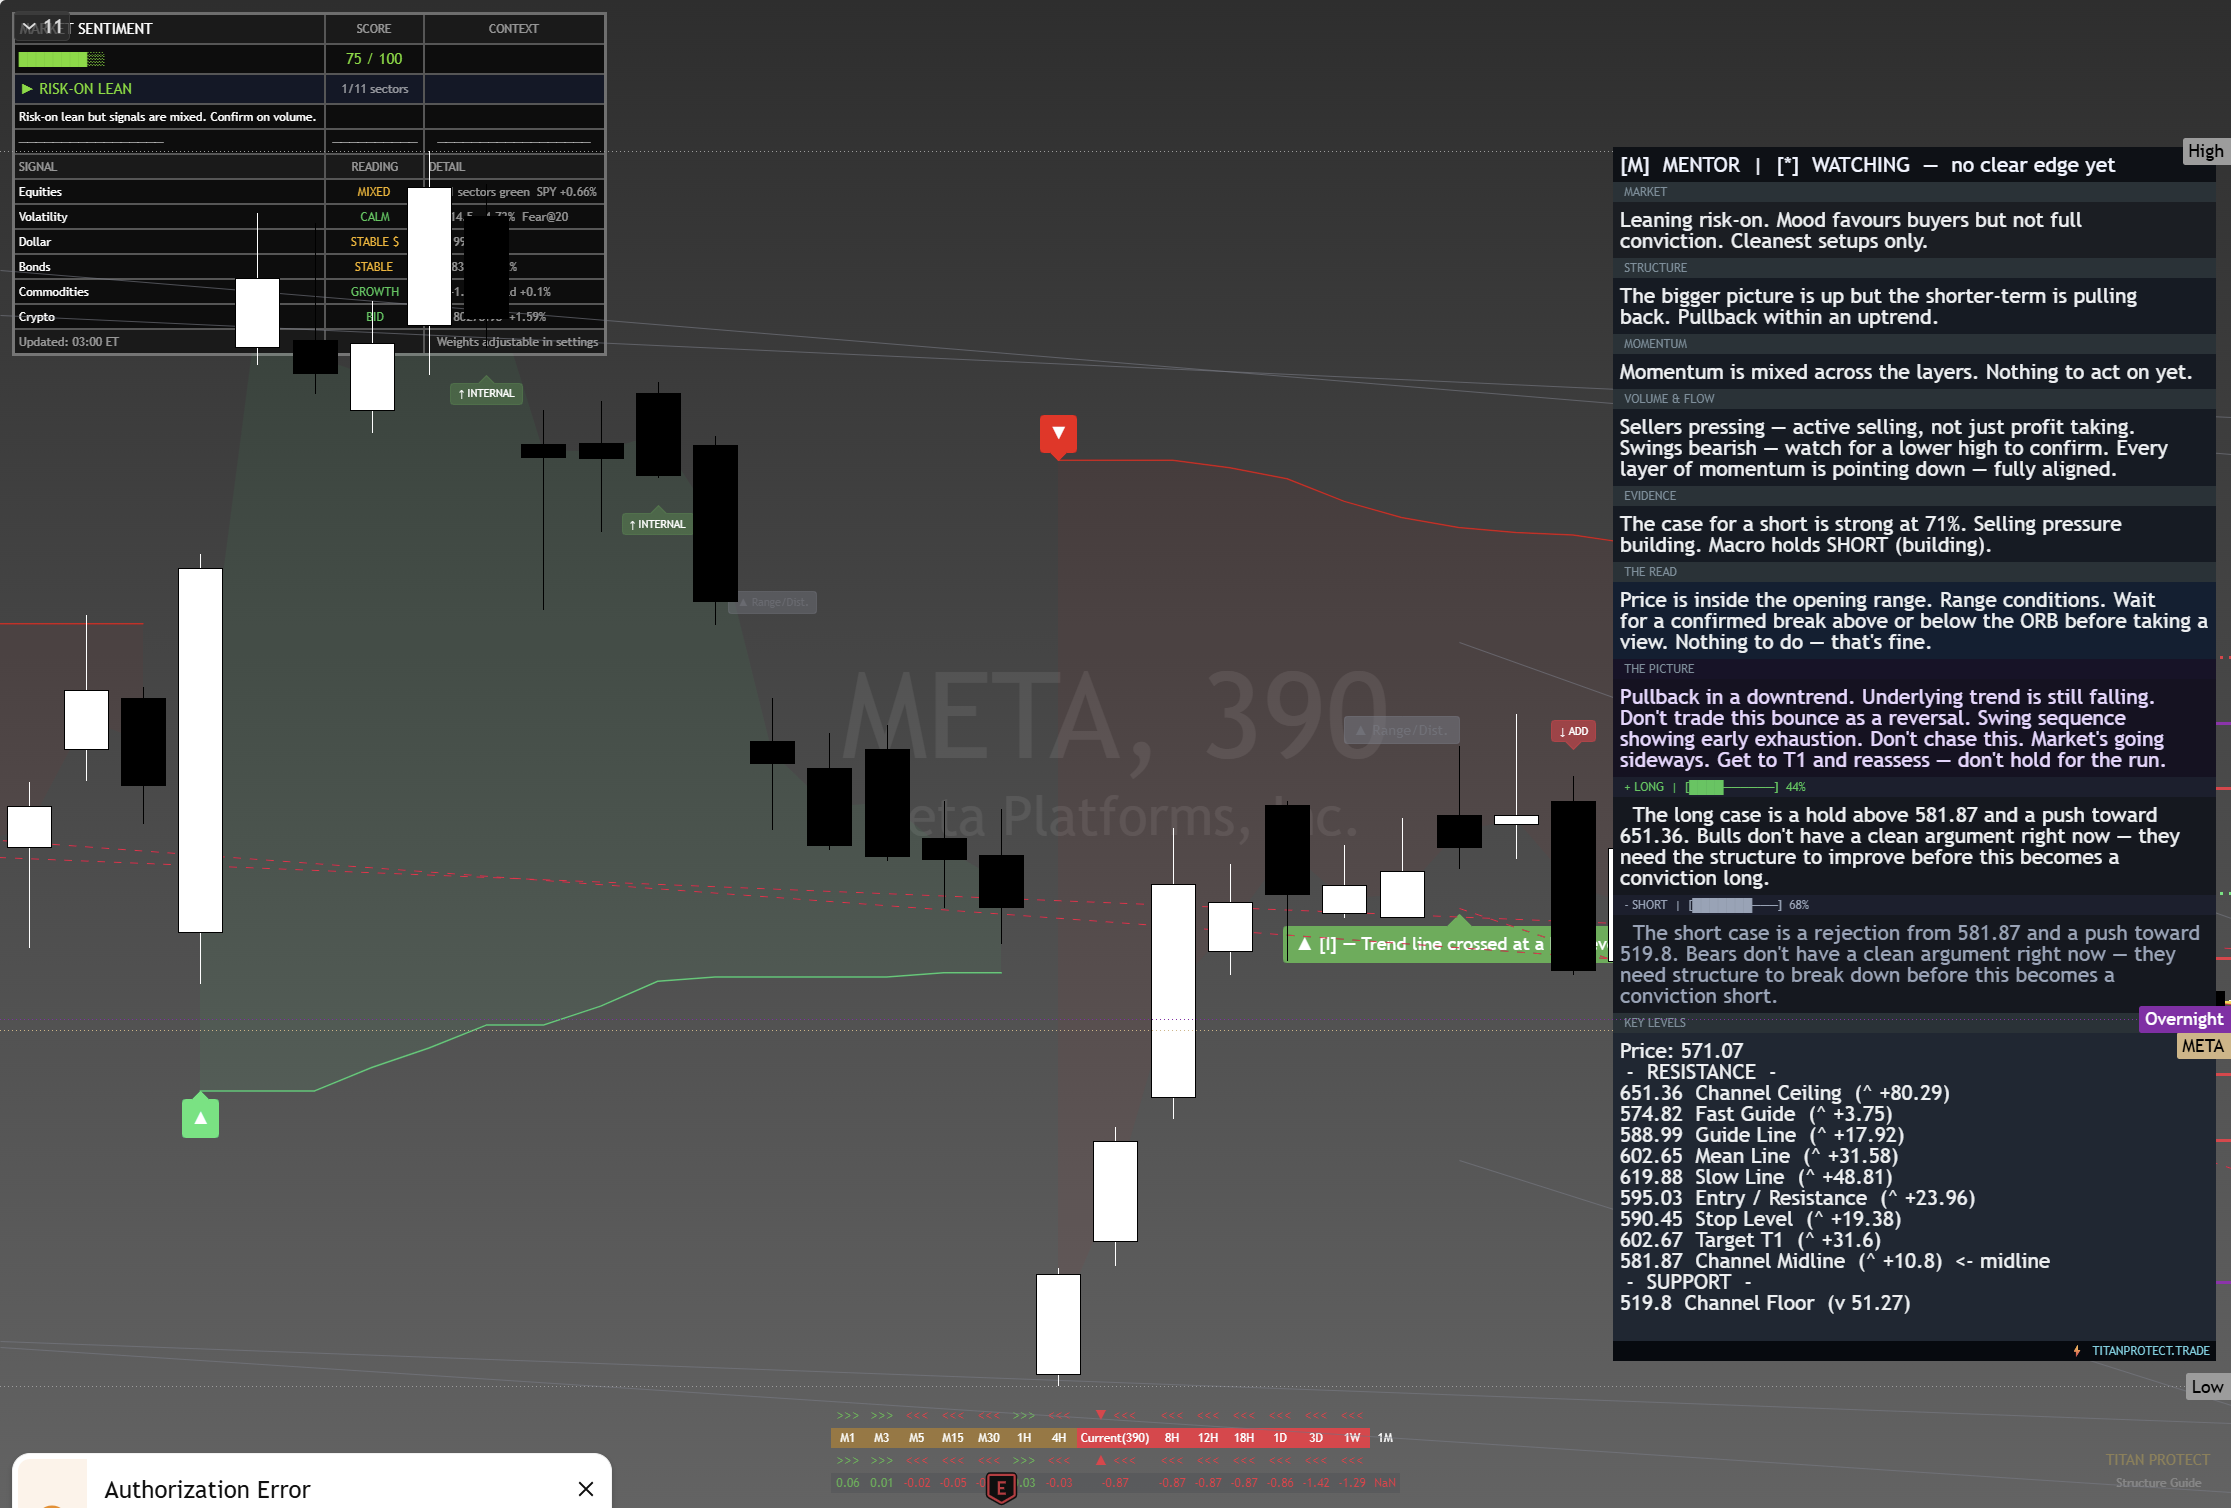Click the Volatility signal row label
The height and width of the screenshot is (1508, 2231).
tap(43, 217)
